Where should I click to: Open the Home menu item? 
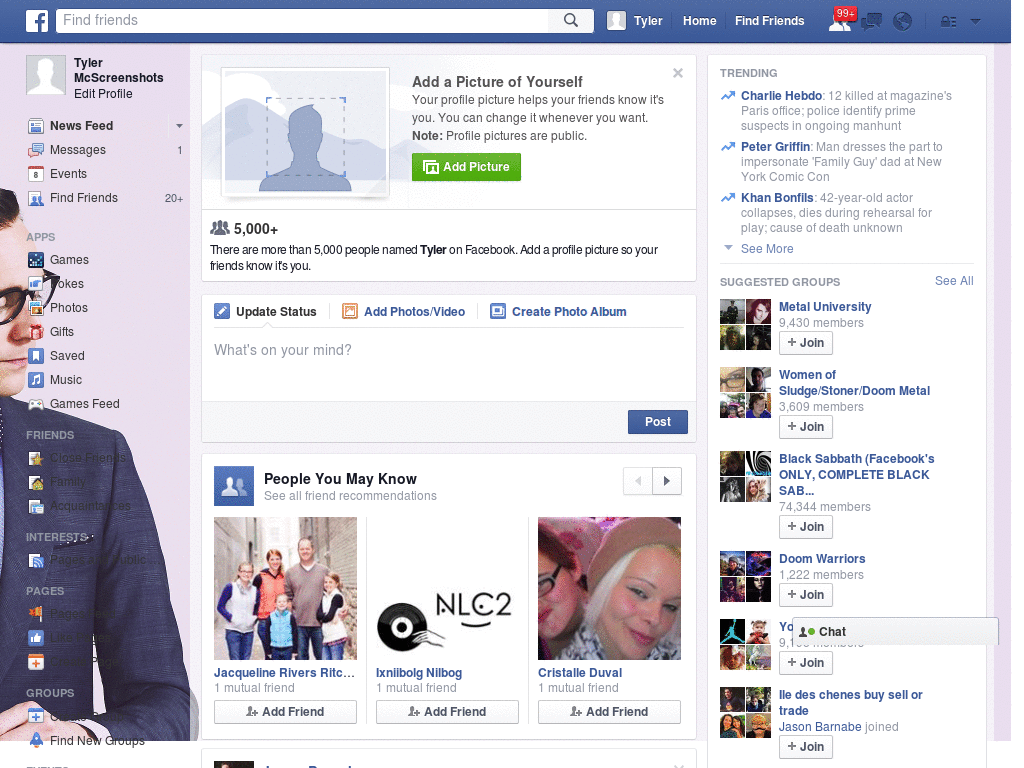(699, 21)
